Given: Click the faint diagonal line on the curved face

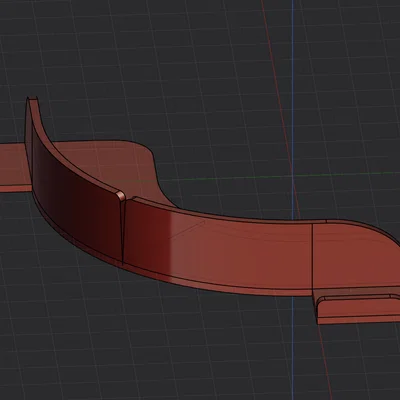Looking at the screenshot, I should point(187,229).
